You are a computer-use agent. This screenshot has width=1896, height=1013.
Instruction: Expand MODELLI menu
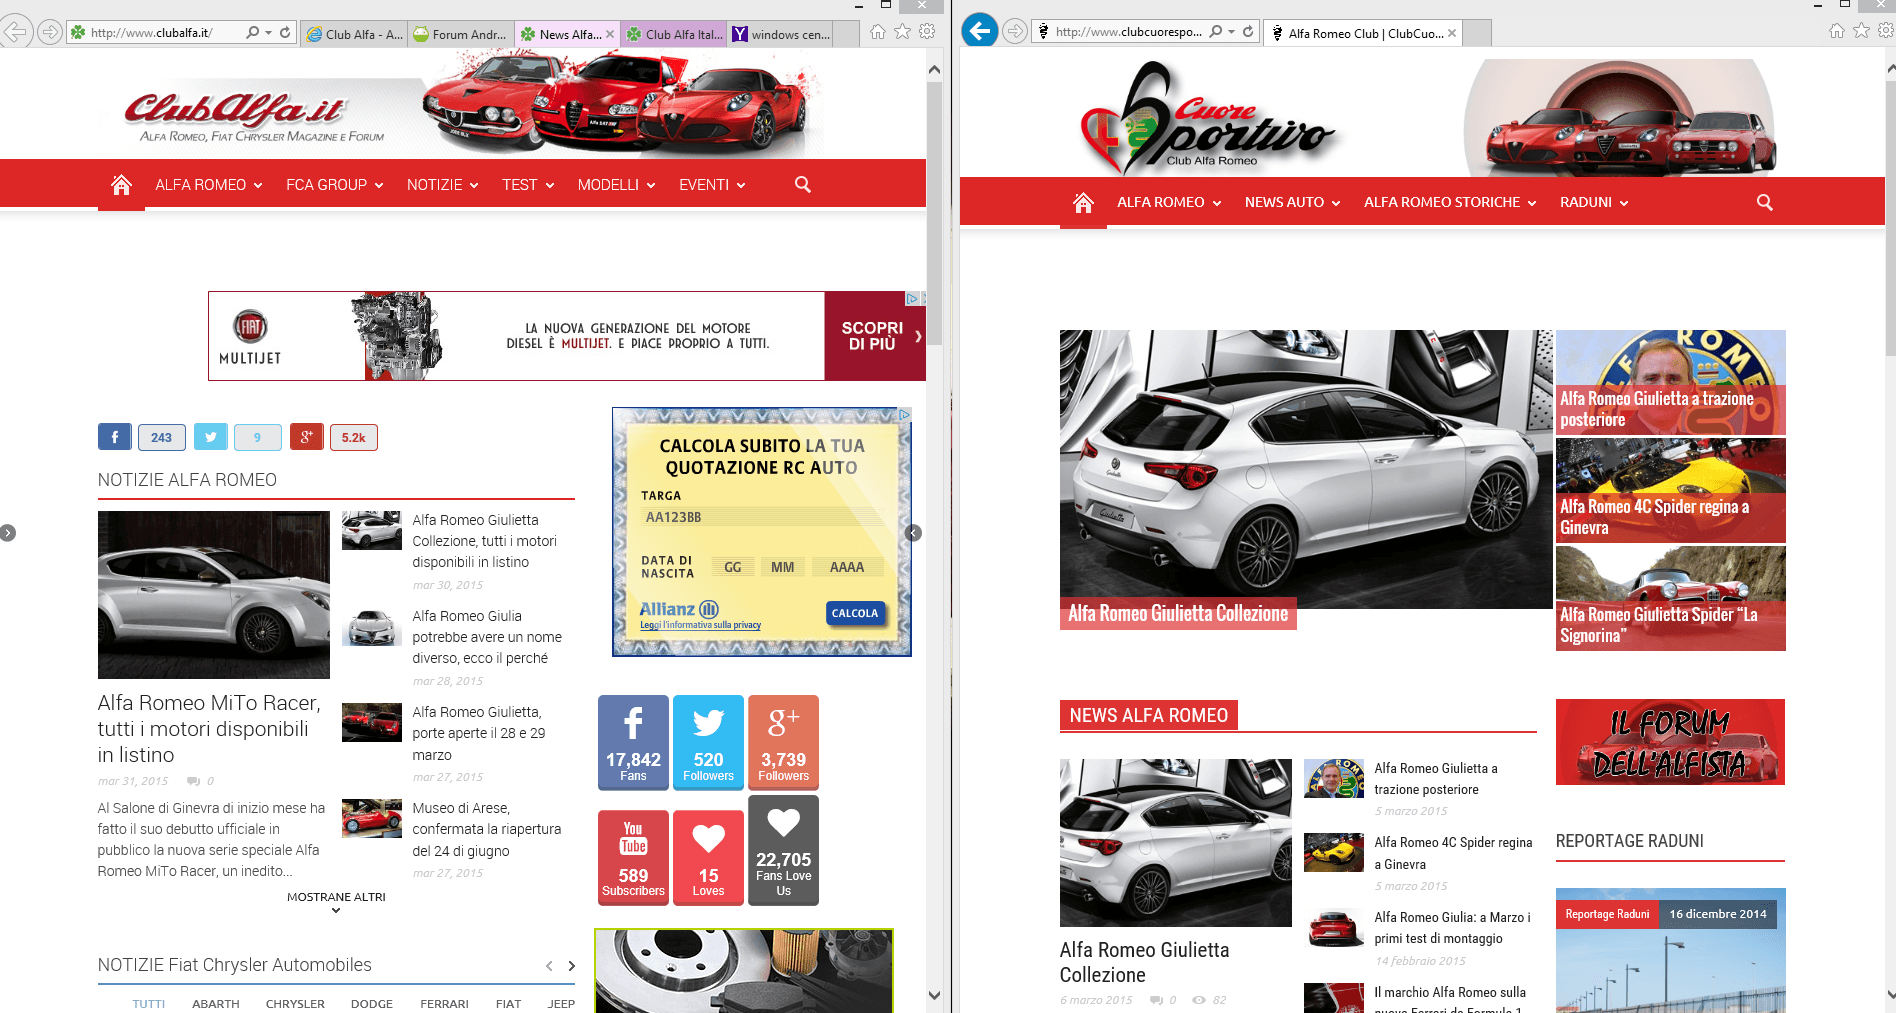tap(617, 185)
